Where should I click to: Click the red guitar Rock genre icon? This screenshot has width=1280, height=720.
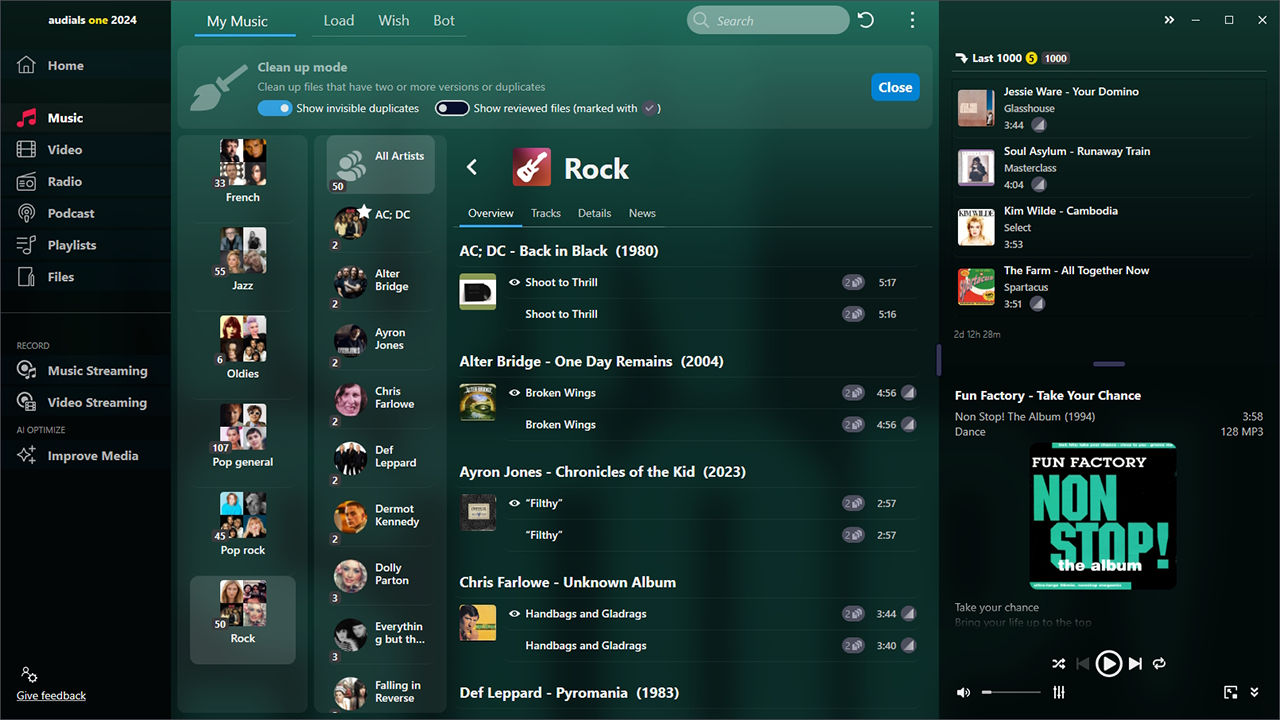[x=532, y=168]
